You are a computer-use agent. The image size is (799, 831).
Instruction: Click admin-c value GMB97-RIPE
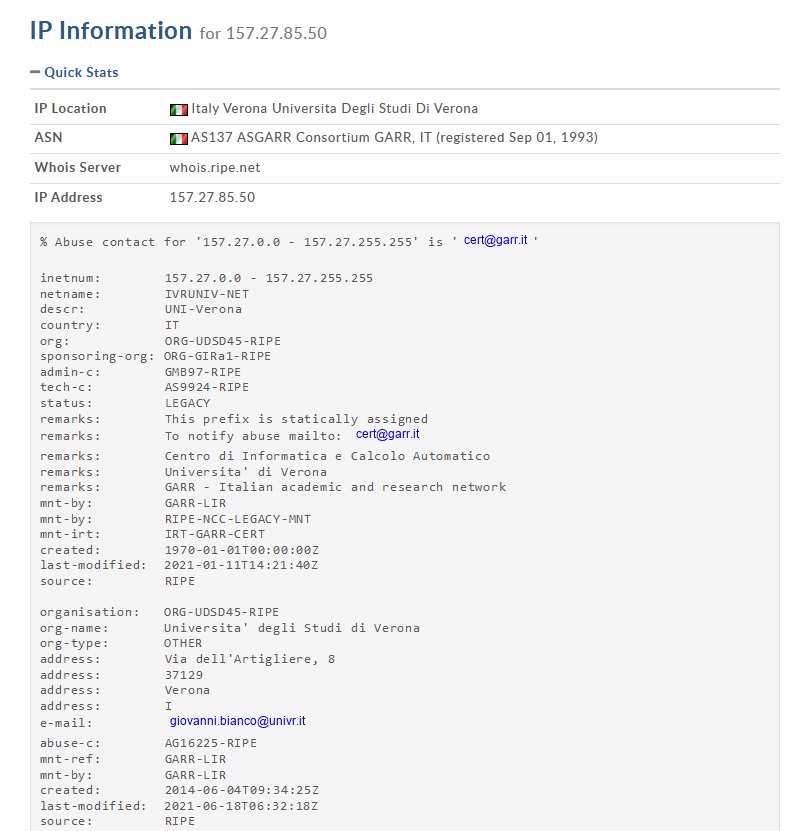click(x=203, y=372)
